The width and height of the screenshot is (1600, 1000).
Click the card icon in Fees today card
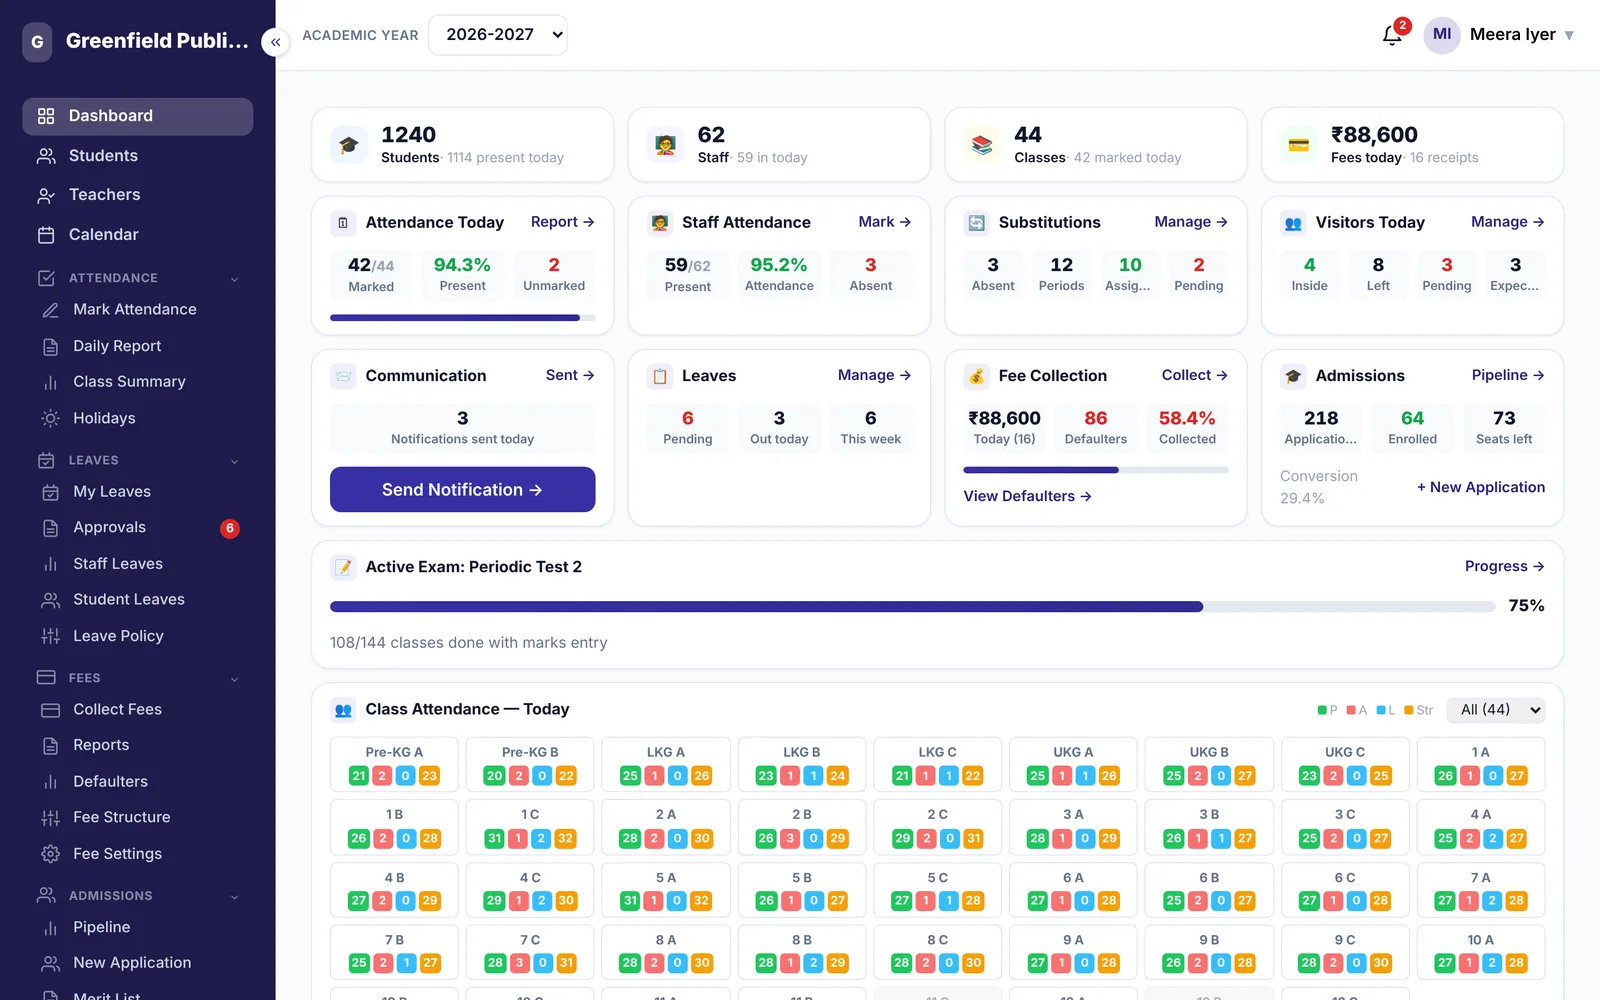1298,145
